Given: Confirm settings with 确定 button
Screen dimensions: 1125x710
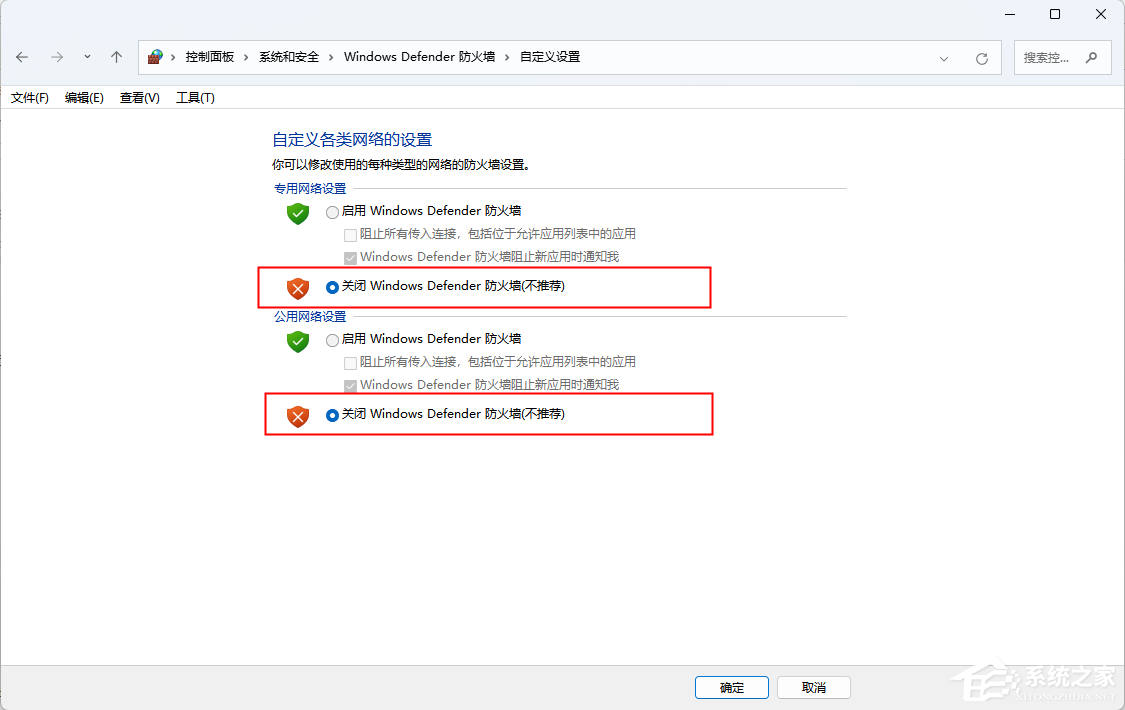Looking at the screenshot, I should [732, 687].
